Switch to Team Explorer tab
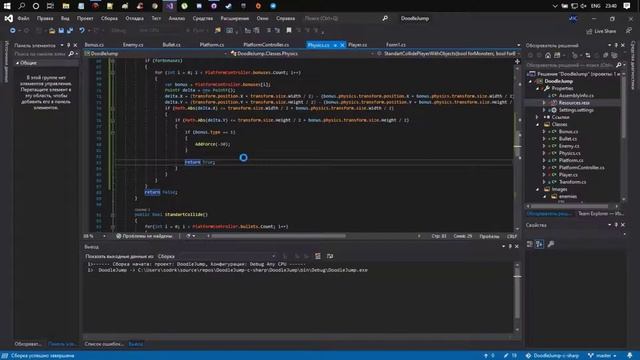The width and height of the screenshot is (640, 360). point(600,213)
